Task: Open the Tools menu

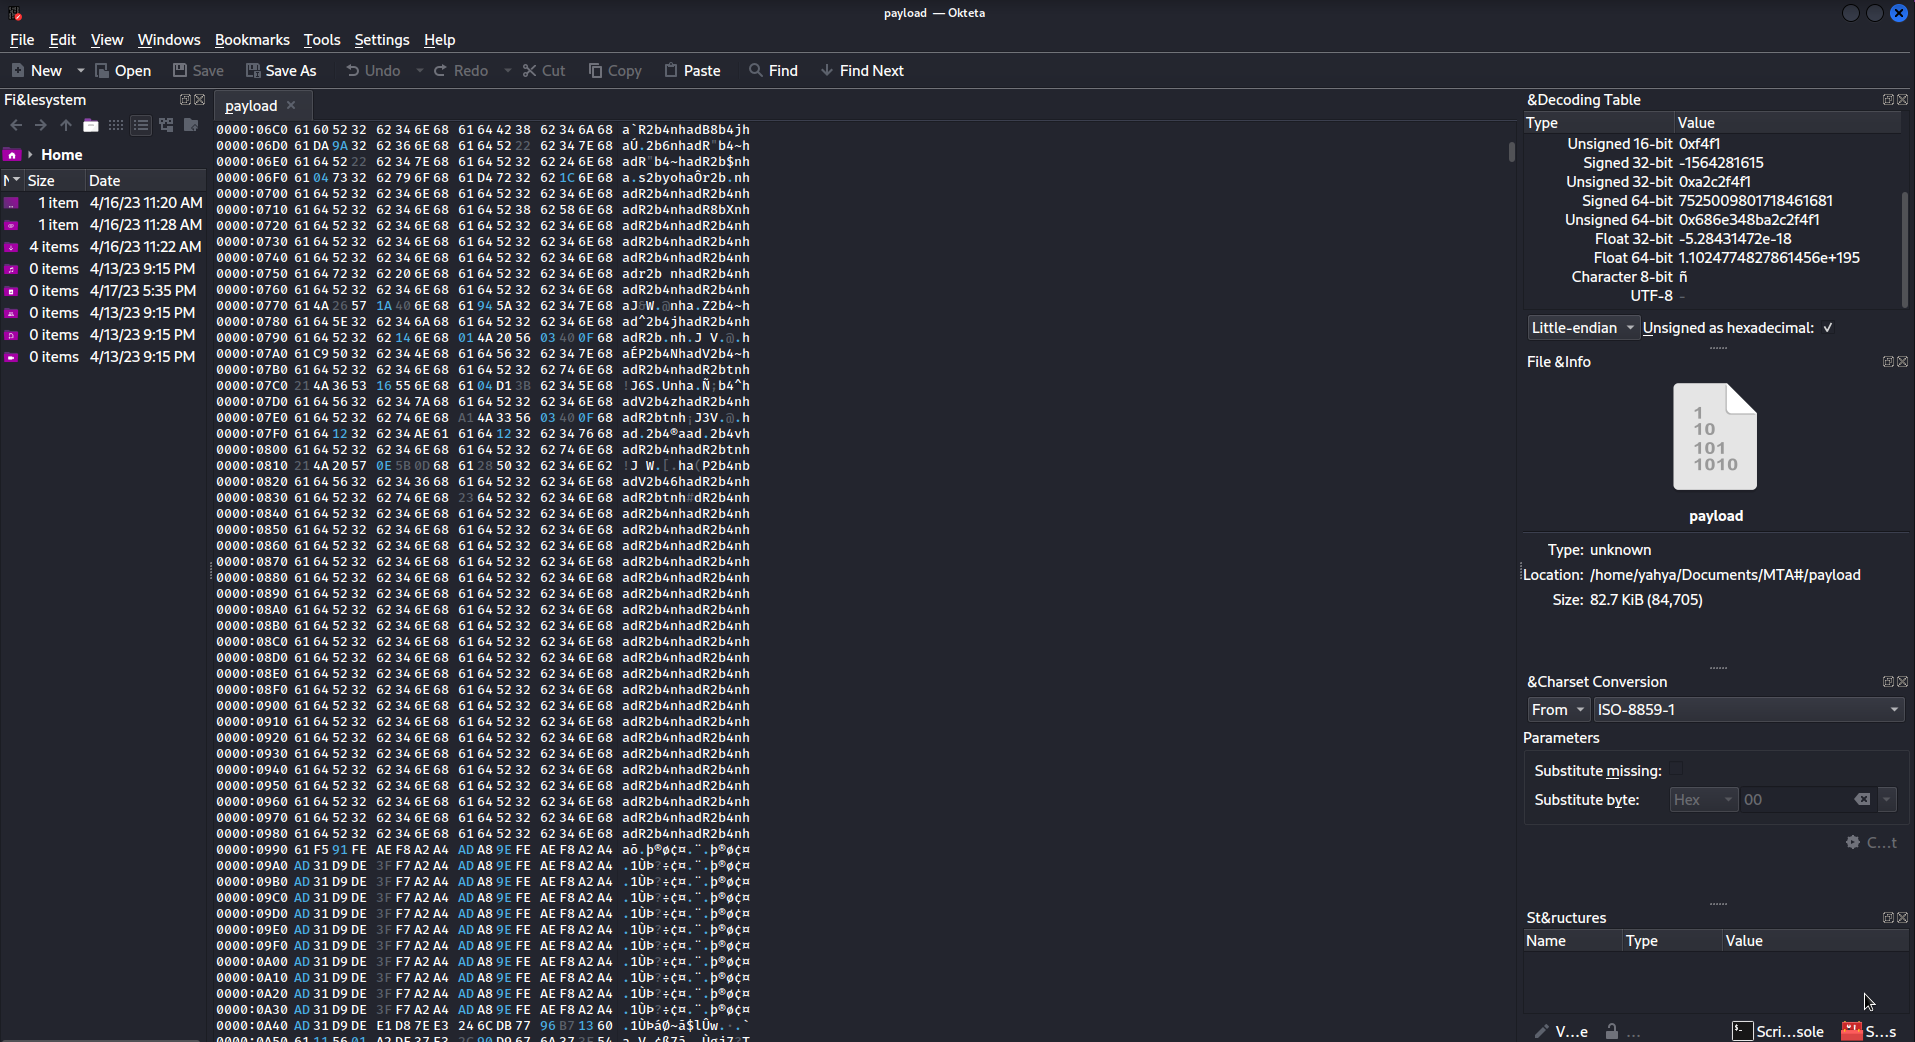Action: 322,40
